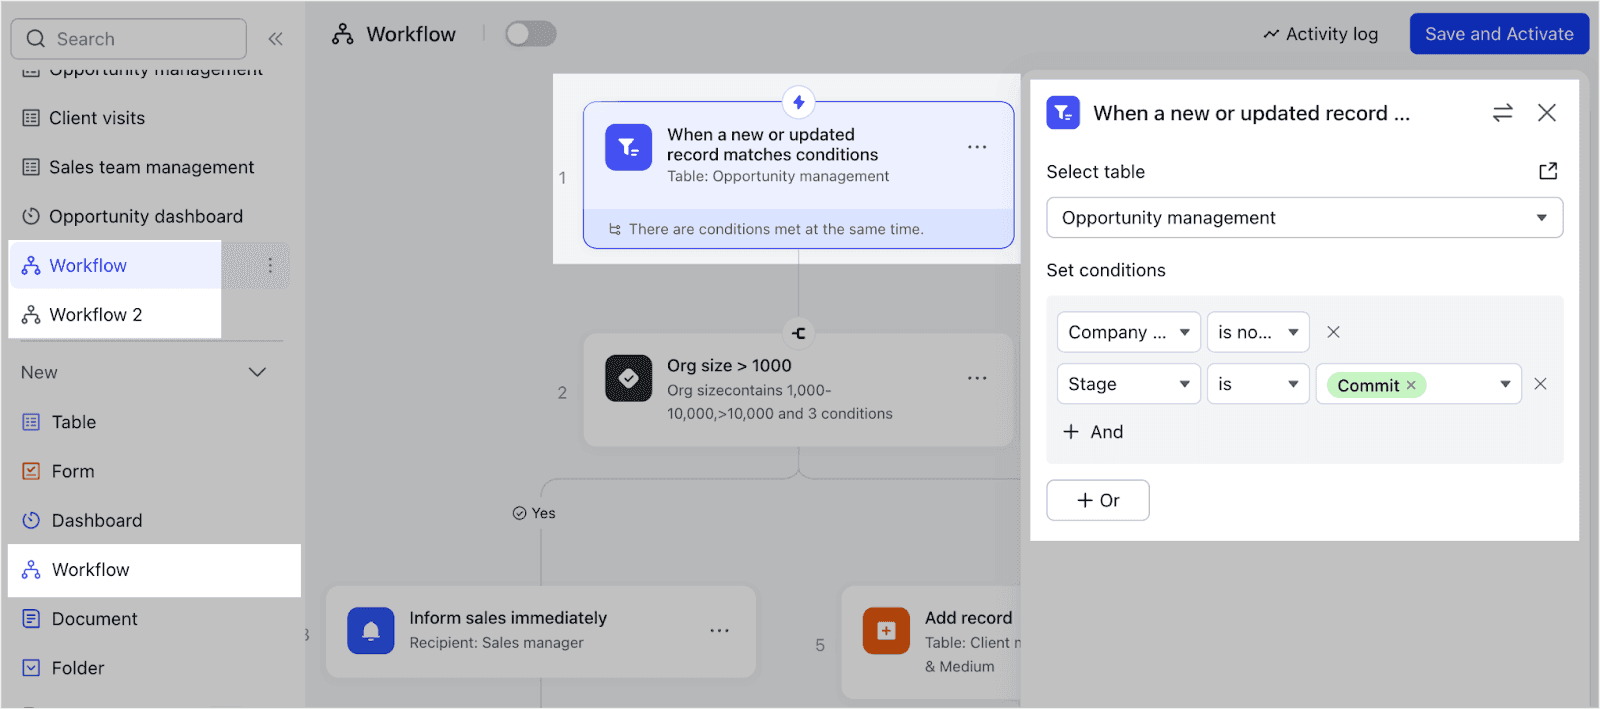
Task: Open the Stage field dropdown
Action: (x=1128, y=384)
